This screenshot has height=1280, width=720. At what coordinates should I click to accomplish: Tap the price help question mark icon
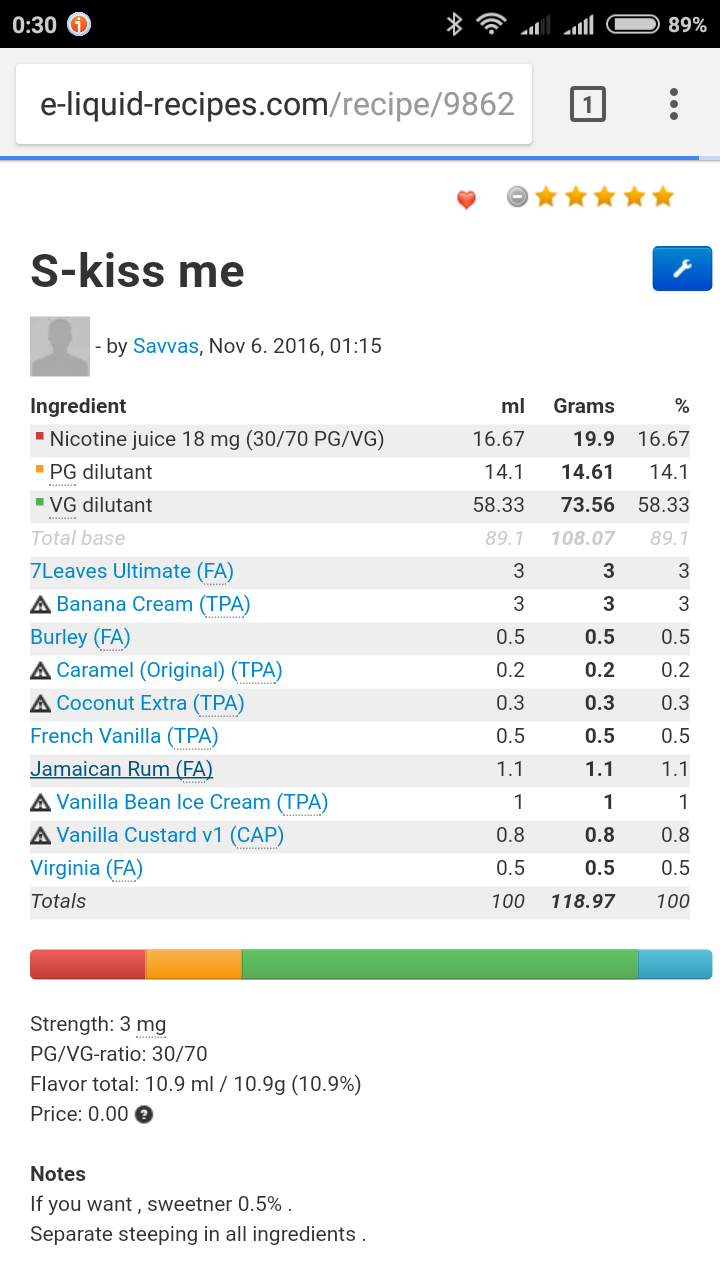click(144, 1114)
